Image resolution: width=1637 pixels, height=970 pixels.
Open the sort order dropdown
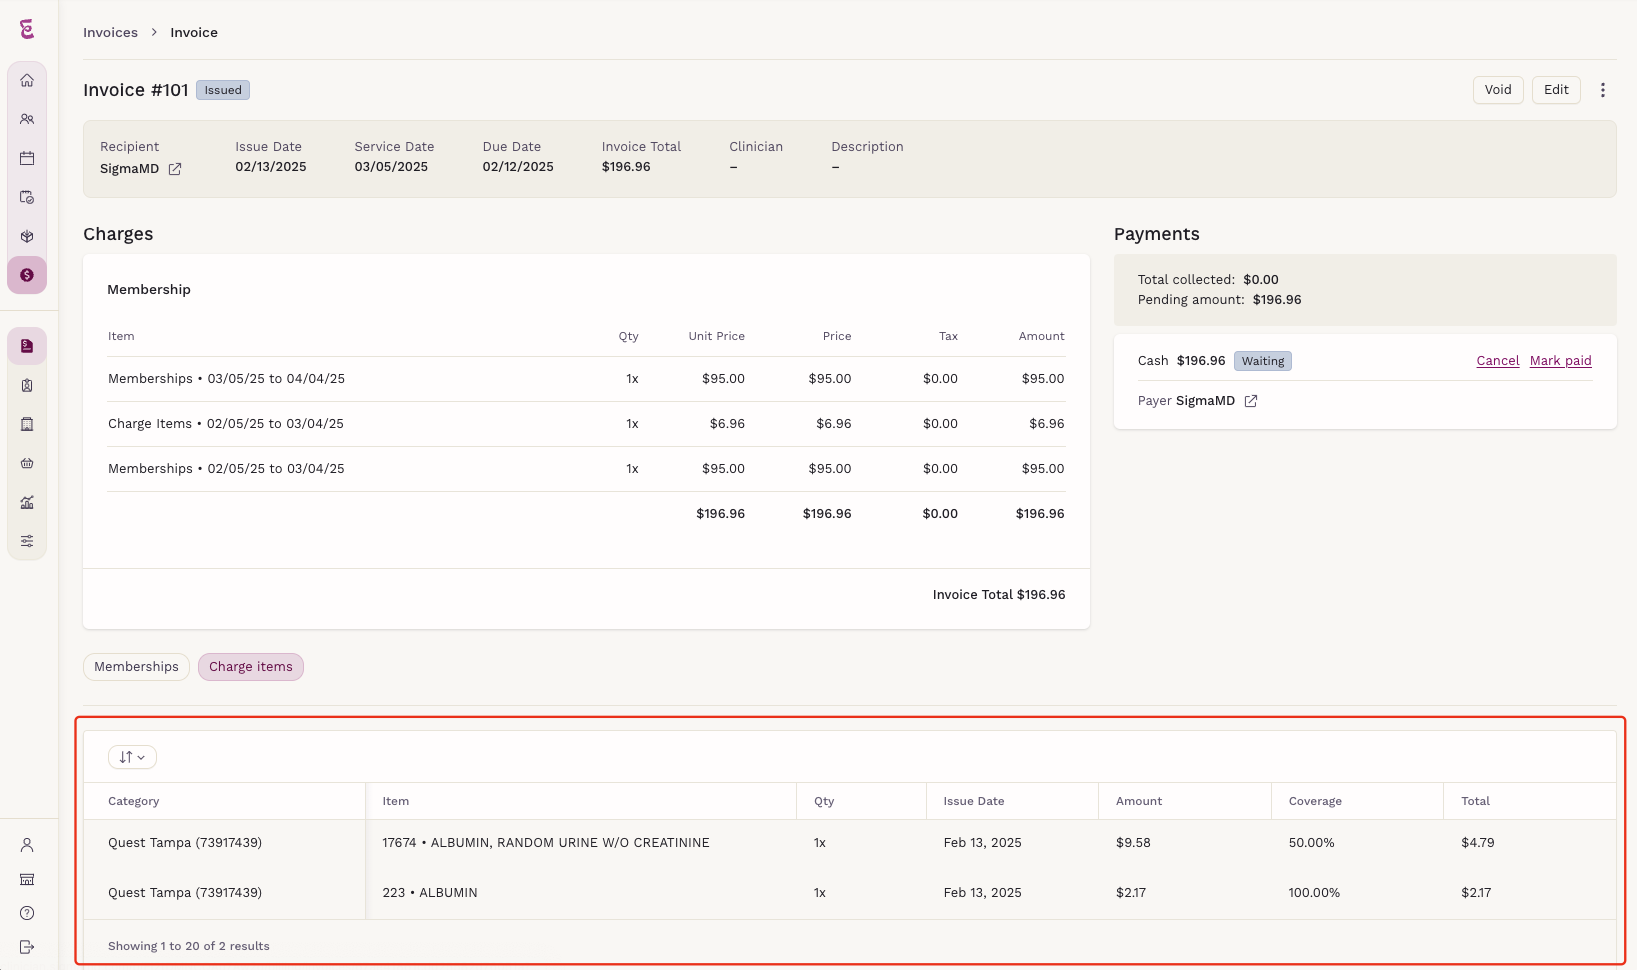point(132,757)
